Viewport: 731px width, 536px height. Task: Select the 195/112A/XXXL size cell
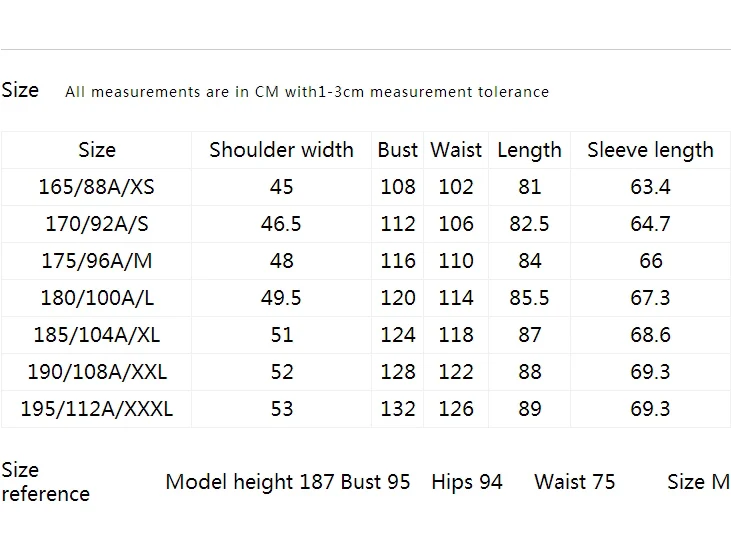pos(97,409)
